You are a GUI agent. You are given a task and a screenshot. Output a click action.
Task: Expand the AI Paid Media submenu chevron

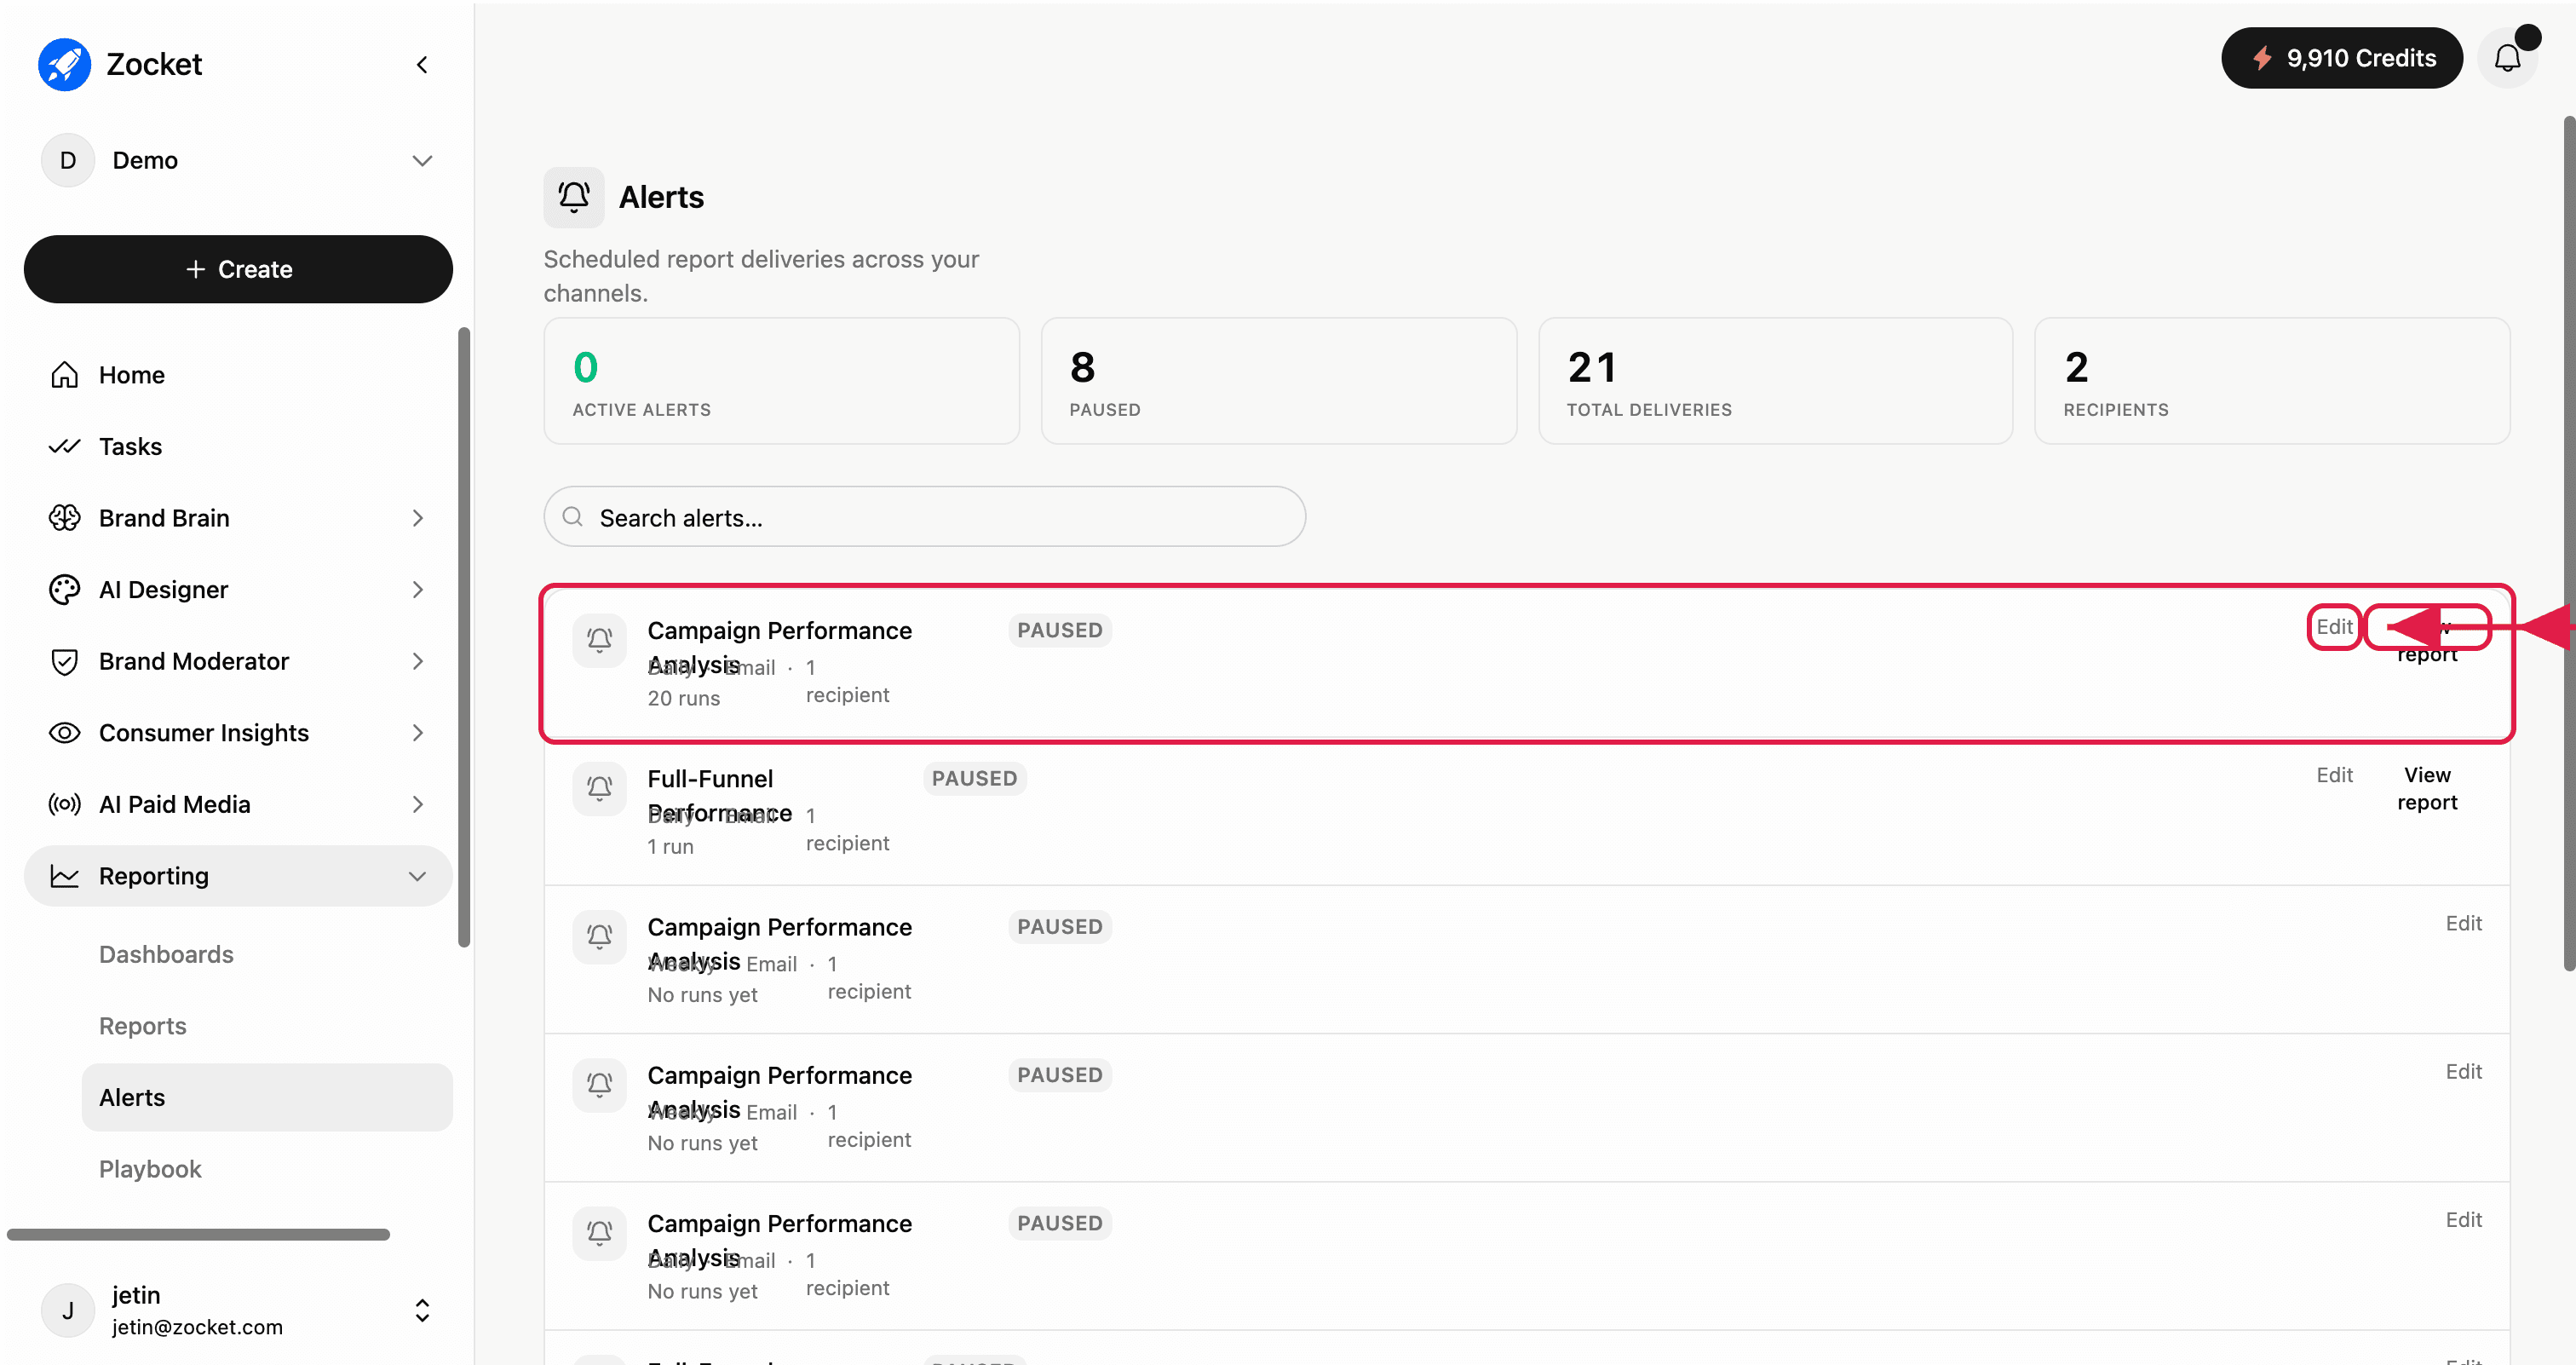(x=418, y=805)
